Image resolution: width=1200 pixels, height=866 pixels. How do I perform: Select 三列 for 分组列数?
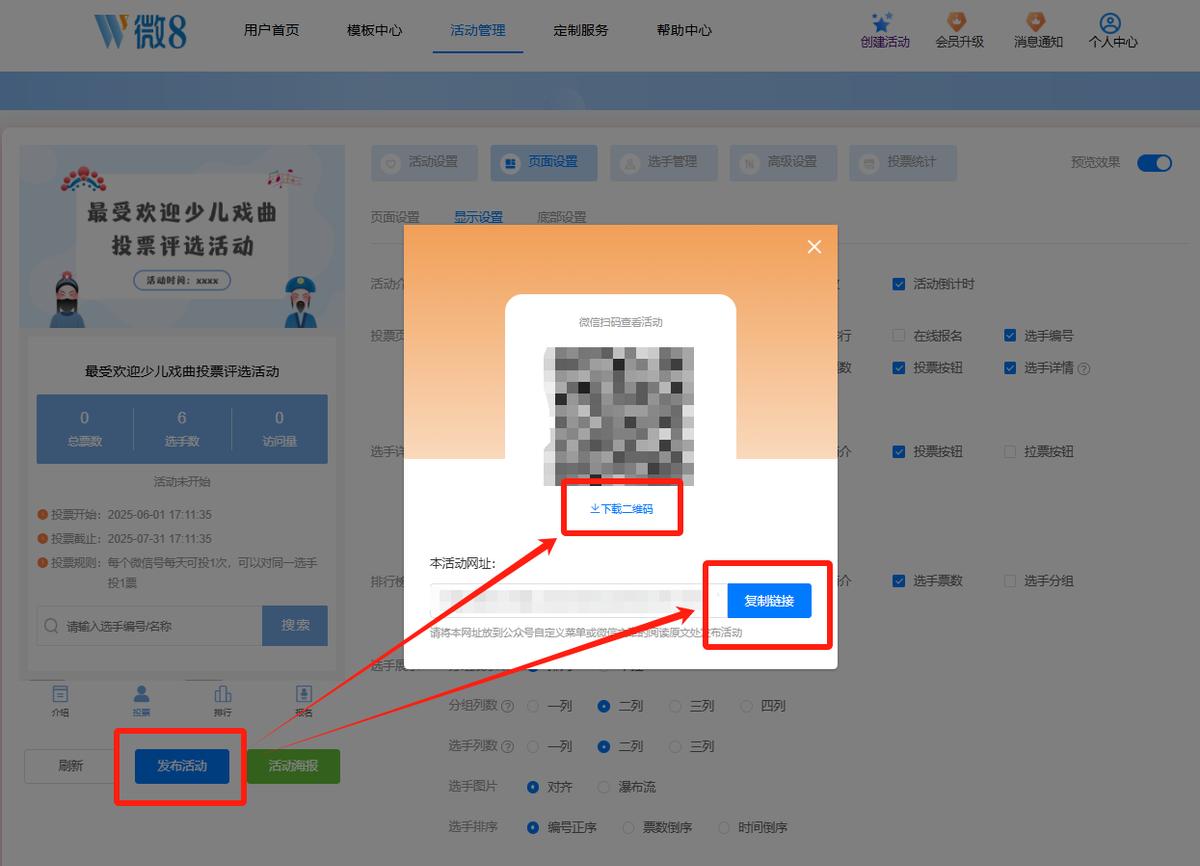point(675,706)
